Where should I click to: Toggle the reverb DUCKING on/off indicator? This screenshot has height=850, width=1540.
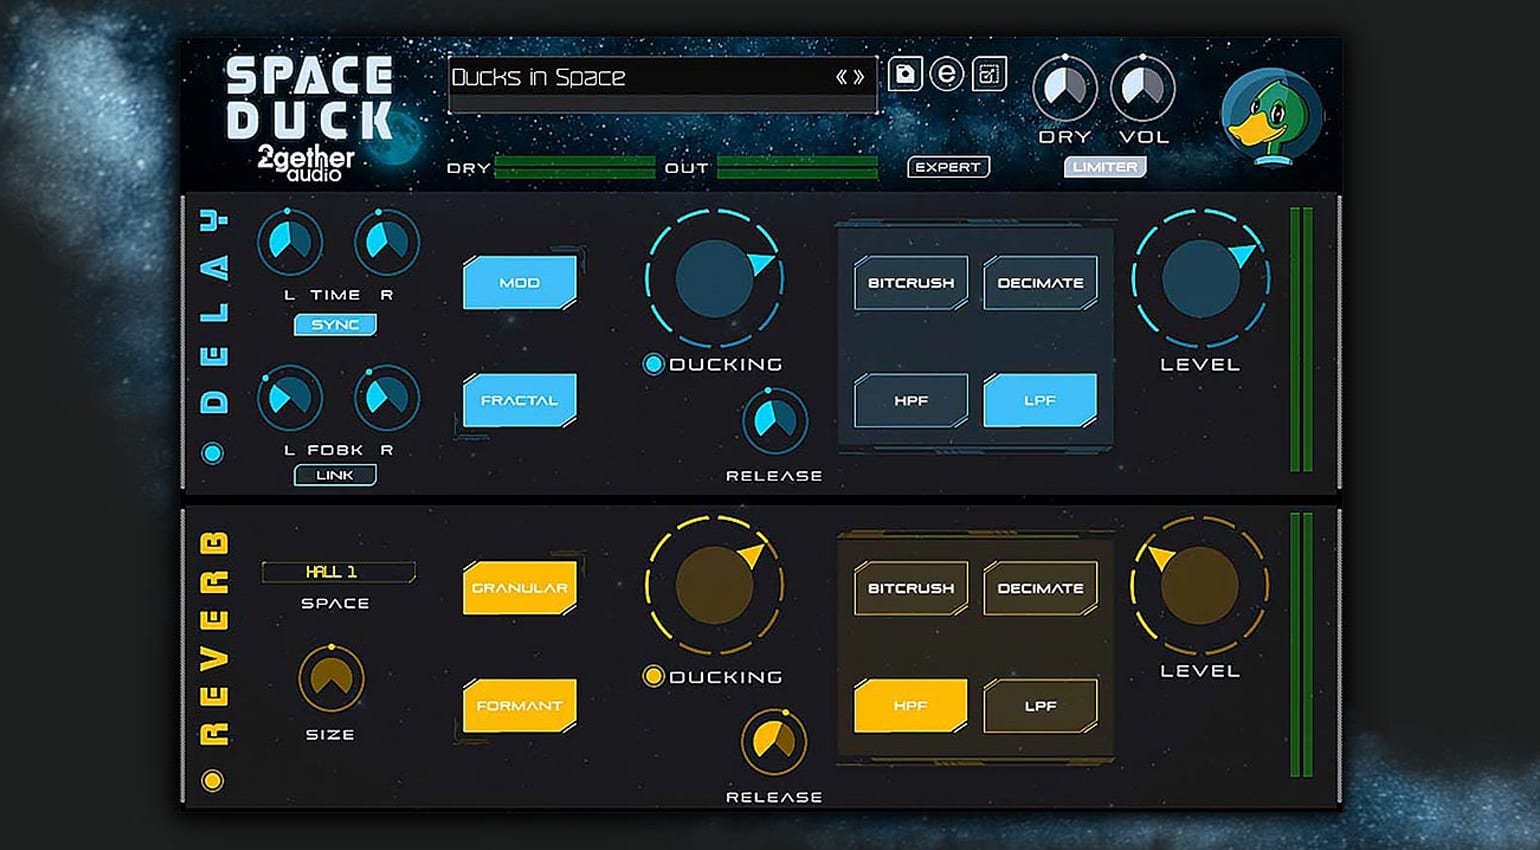653,677
